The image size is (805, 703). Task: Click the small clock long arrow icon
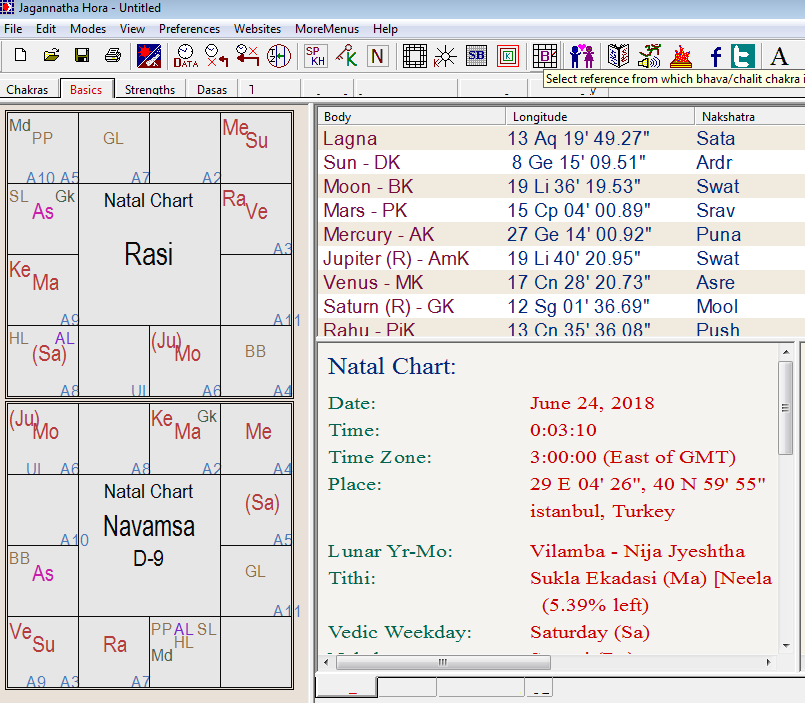tap(247, 55)
